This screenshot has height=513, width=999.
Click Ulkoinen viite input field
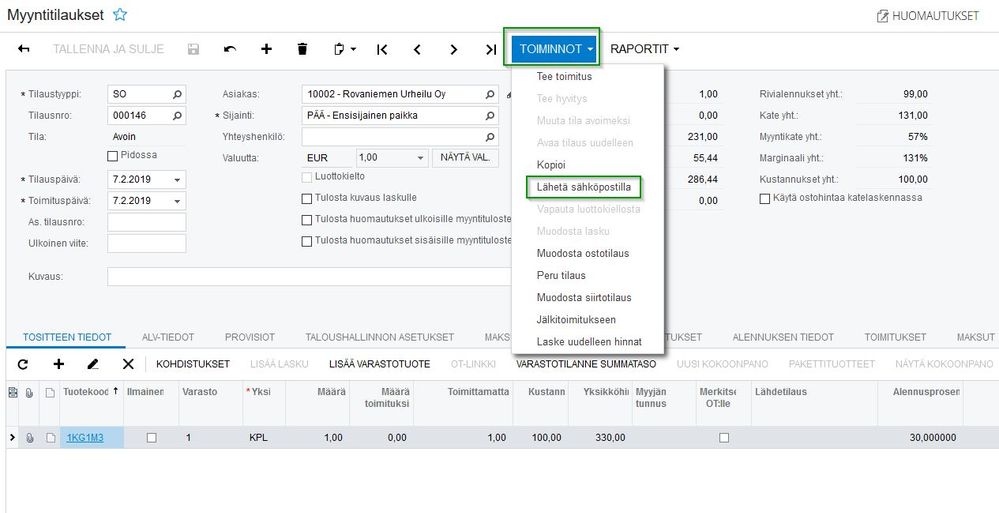tap(147, 243)
